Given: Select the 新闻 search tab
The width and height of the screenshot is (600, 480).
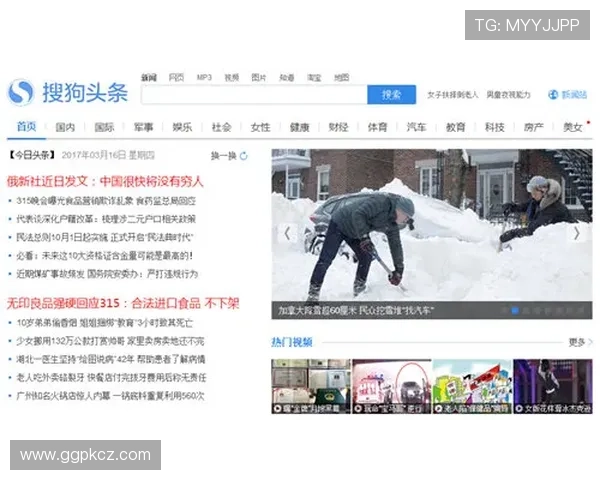Looking at the screenshot, I should (x=149, y=77).
